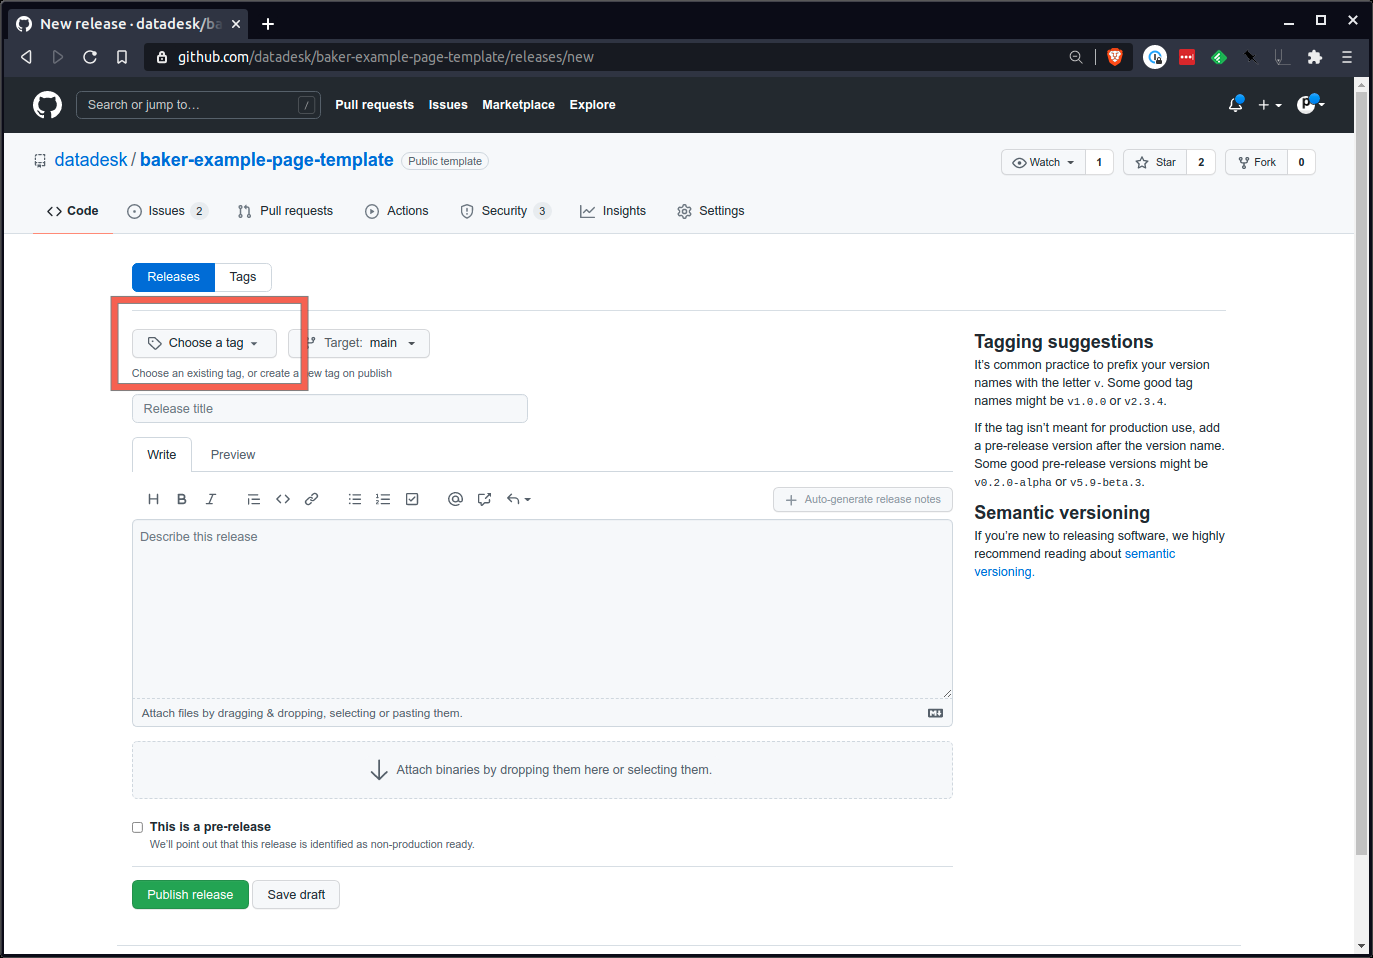Screen dimensions: 1373x958
Task: Open the Target: main dropdown
Action: tap(360, 343)
